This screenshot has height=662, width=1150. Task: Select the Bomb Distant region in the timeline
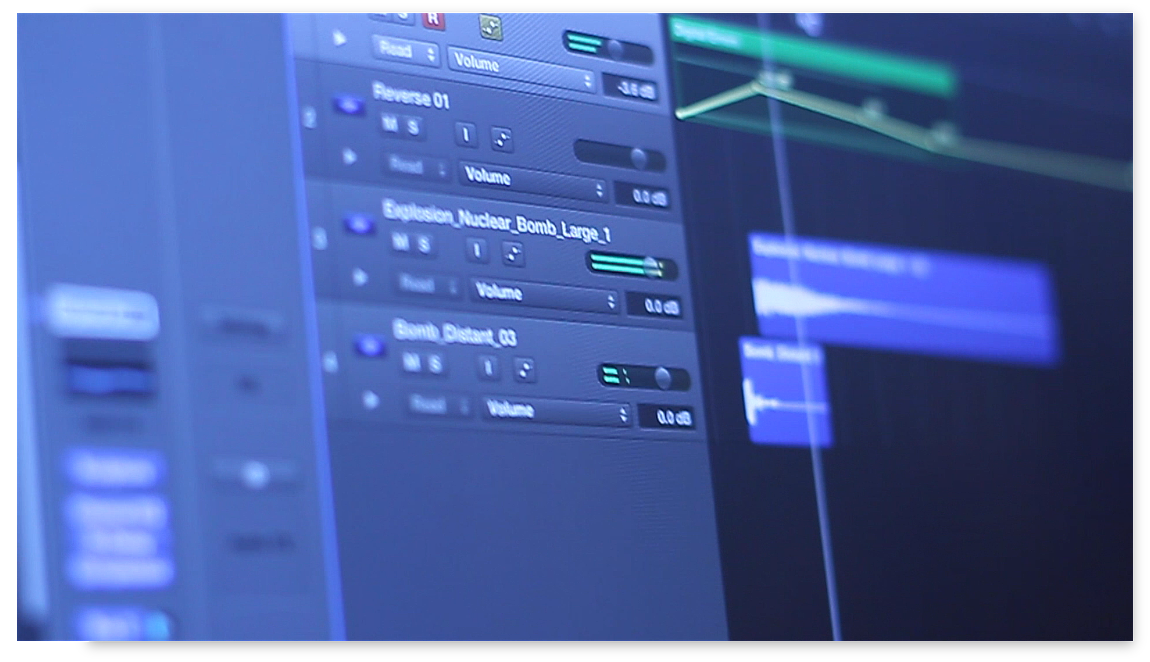pyautogui.click(x=786, y=392)
